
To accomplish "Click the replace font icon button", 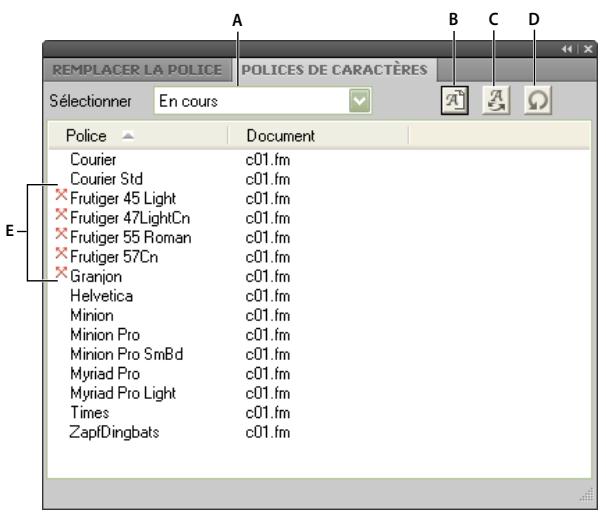I will click(x=496, y=100).
